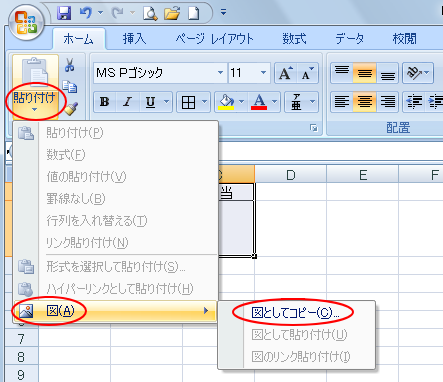Select row 7 header
The image size is (443, 382).
[x=21, y=339]
